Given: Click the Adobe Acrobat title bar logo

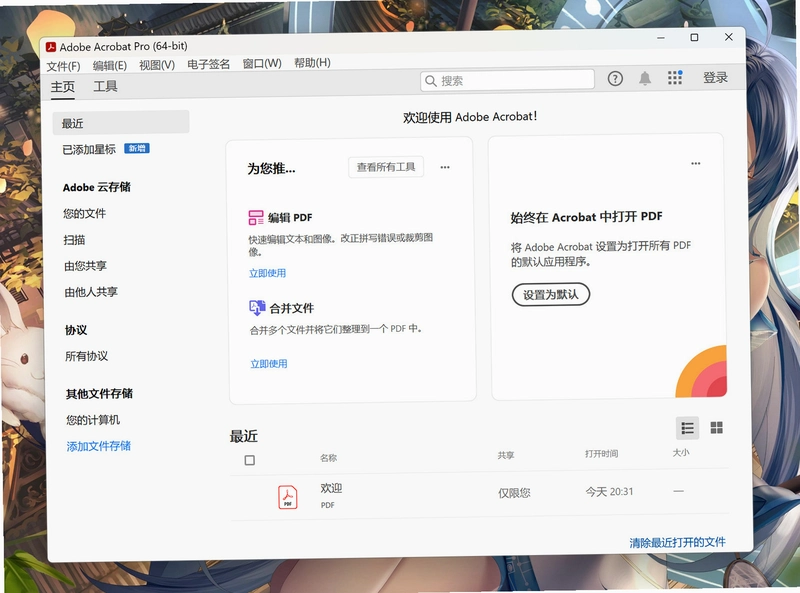Looking at the screenshot, I should coord(51,47).
